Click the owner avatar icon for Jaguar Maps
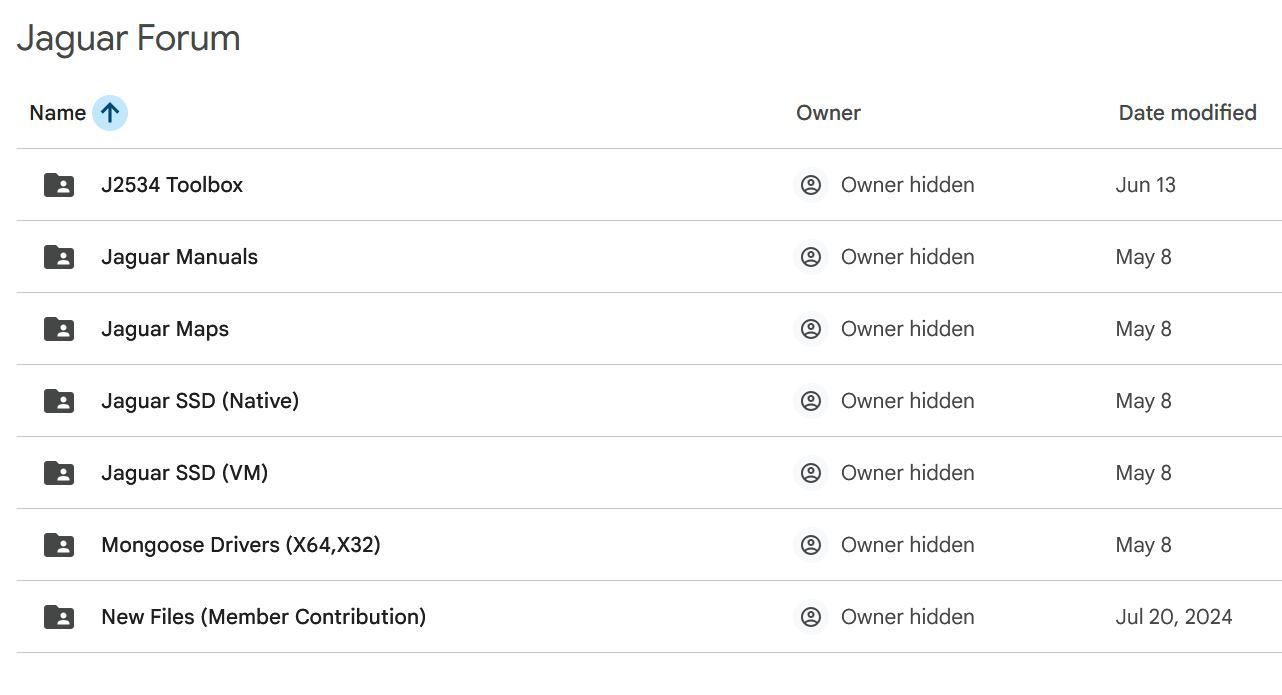 (811, 329)
